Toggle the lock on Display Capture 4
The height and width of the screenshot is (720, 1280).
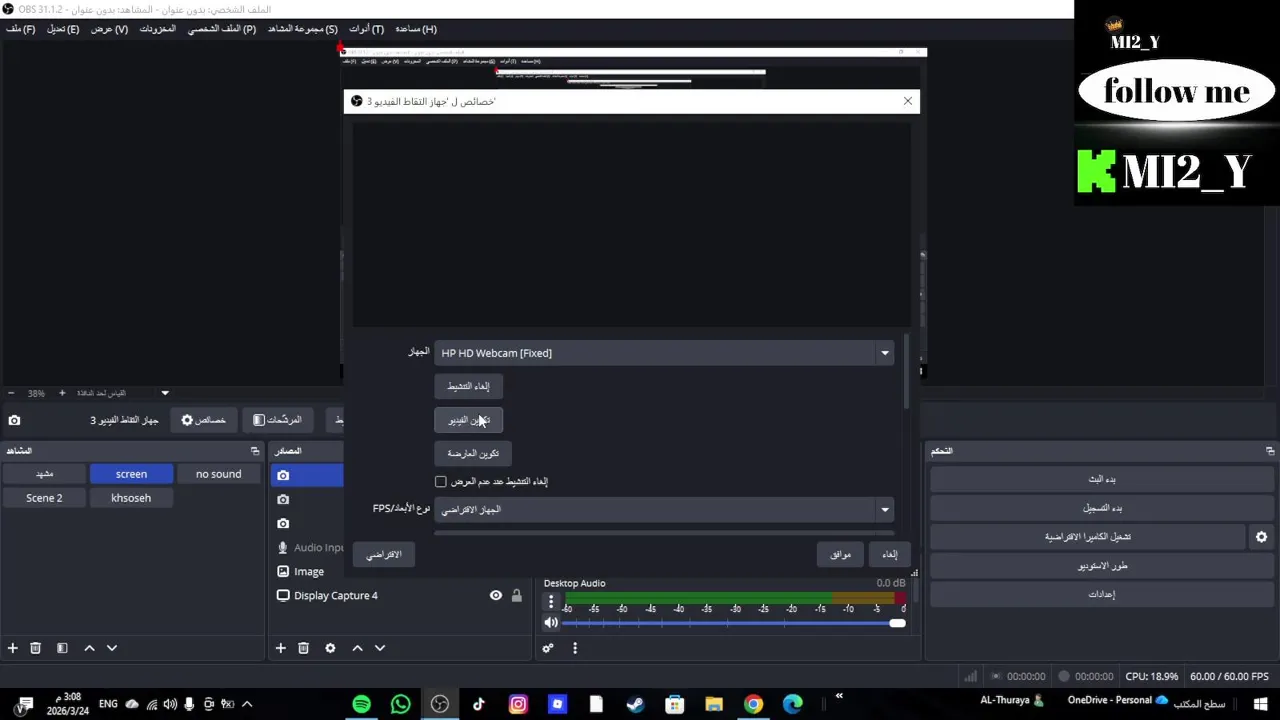tap(517, 596)
